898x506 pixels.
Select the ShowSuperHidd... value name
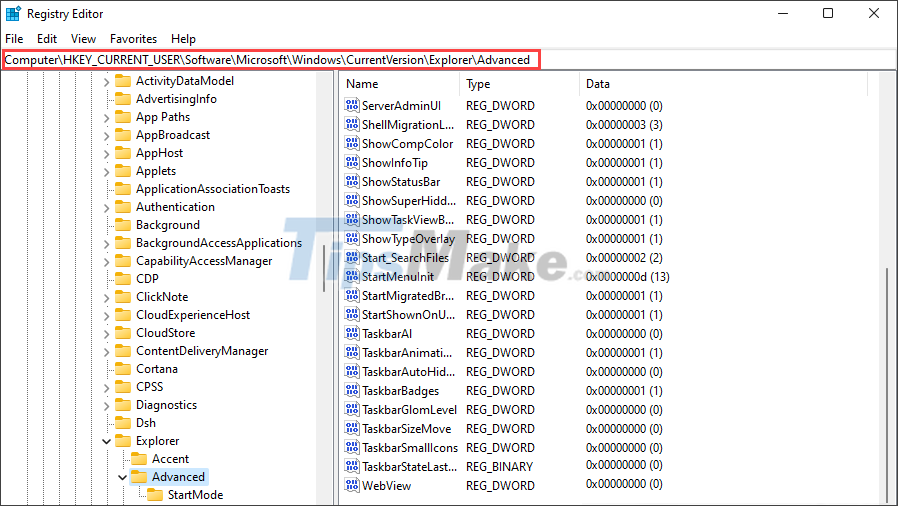409,201
